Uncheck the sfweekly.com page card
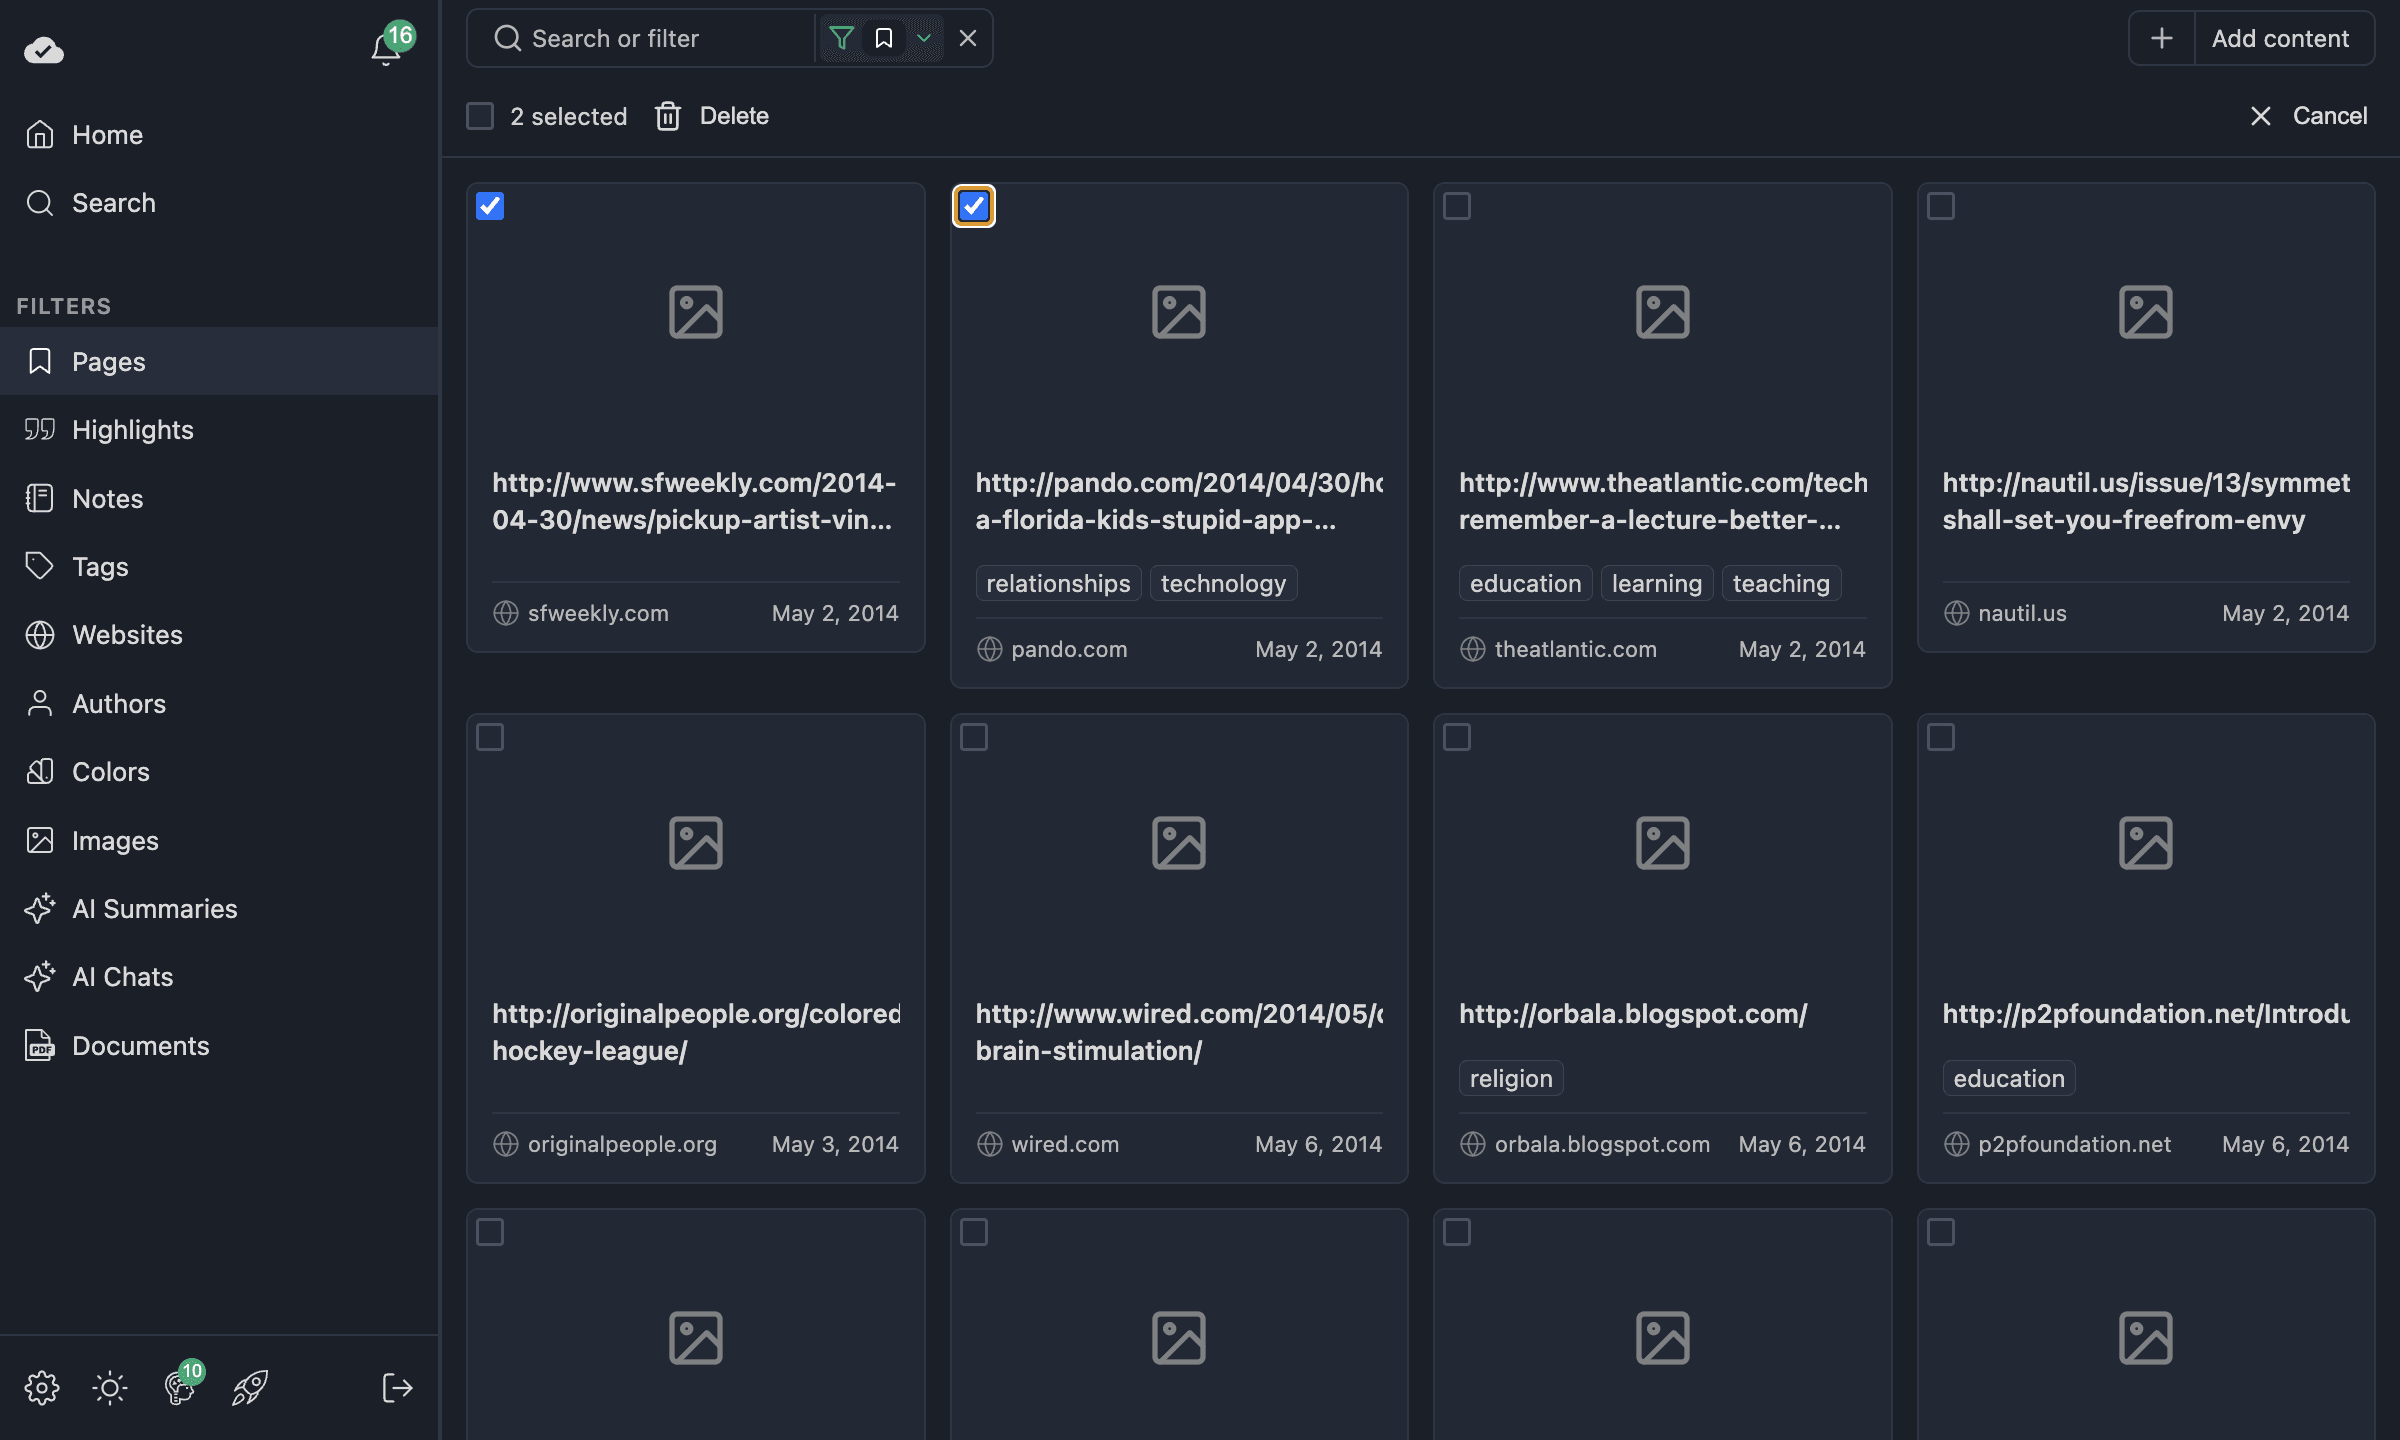The height and width of the screenshot is (1440, 2400). click(x=491, y=206)
